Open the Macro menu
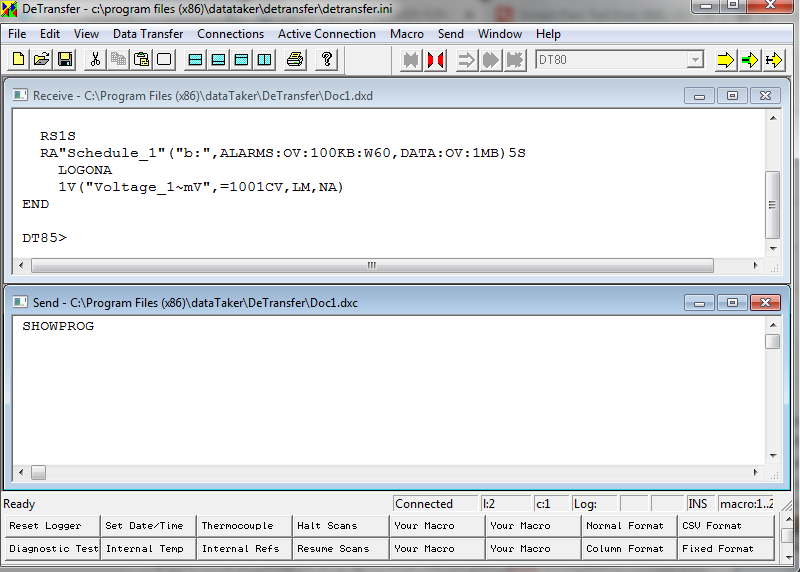The height and width of the screenshot is (572, 800). click(x=407, y=34)
